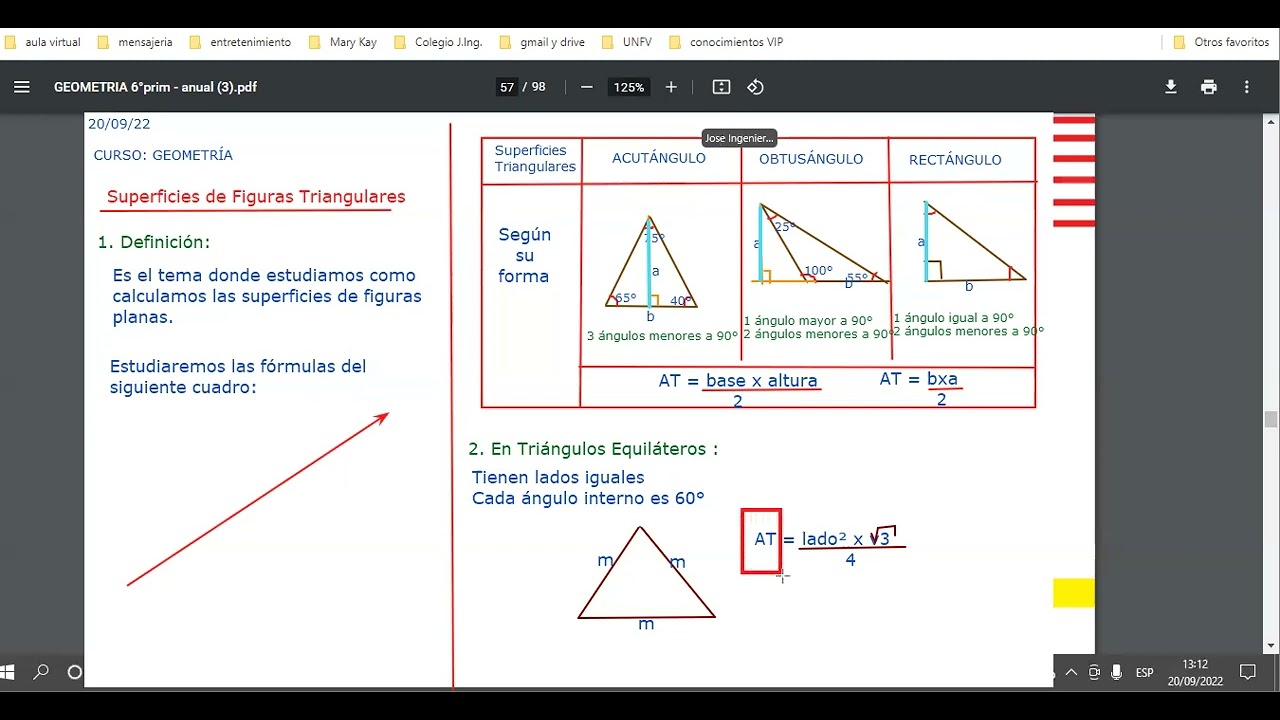
Task: Edit the page number field showing 57
Action: [507, 87]
